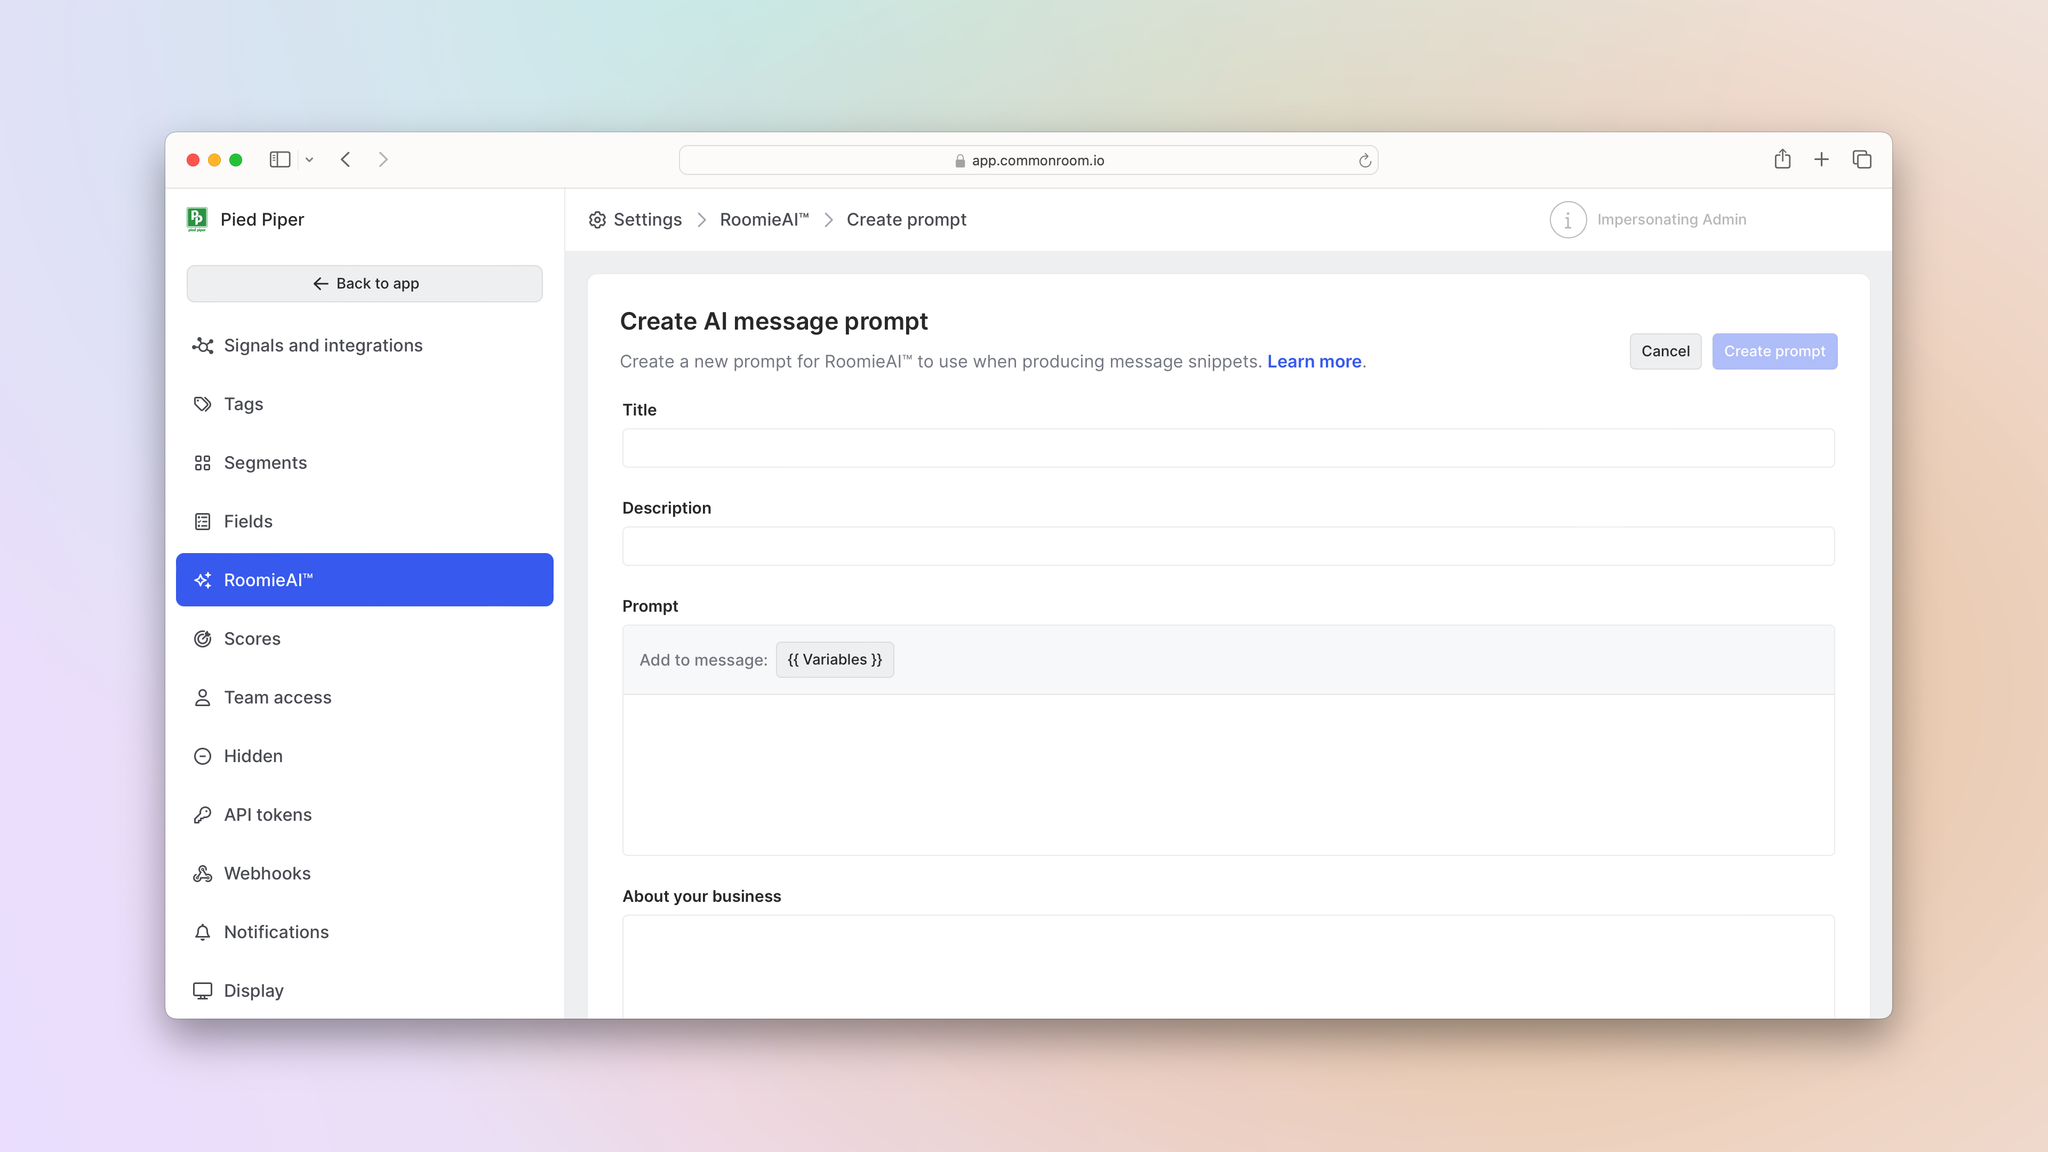
Task: Click into About your business text area
Action: coord(1228,966)
